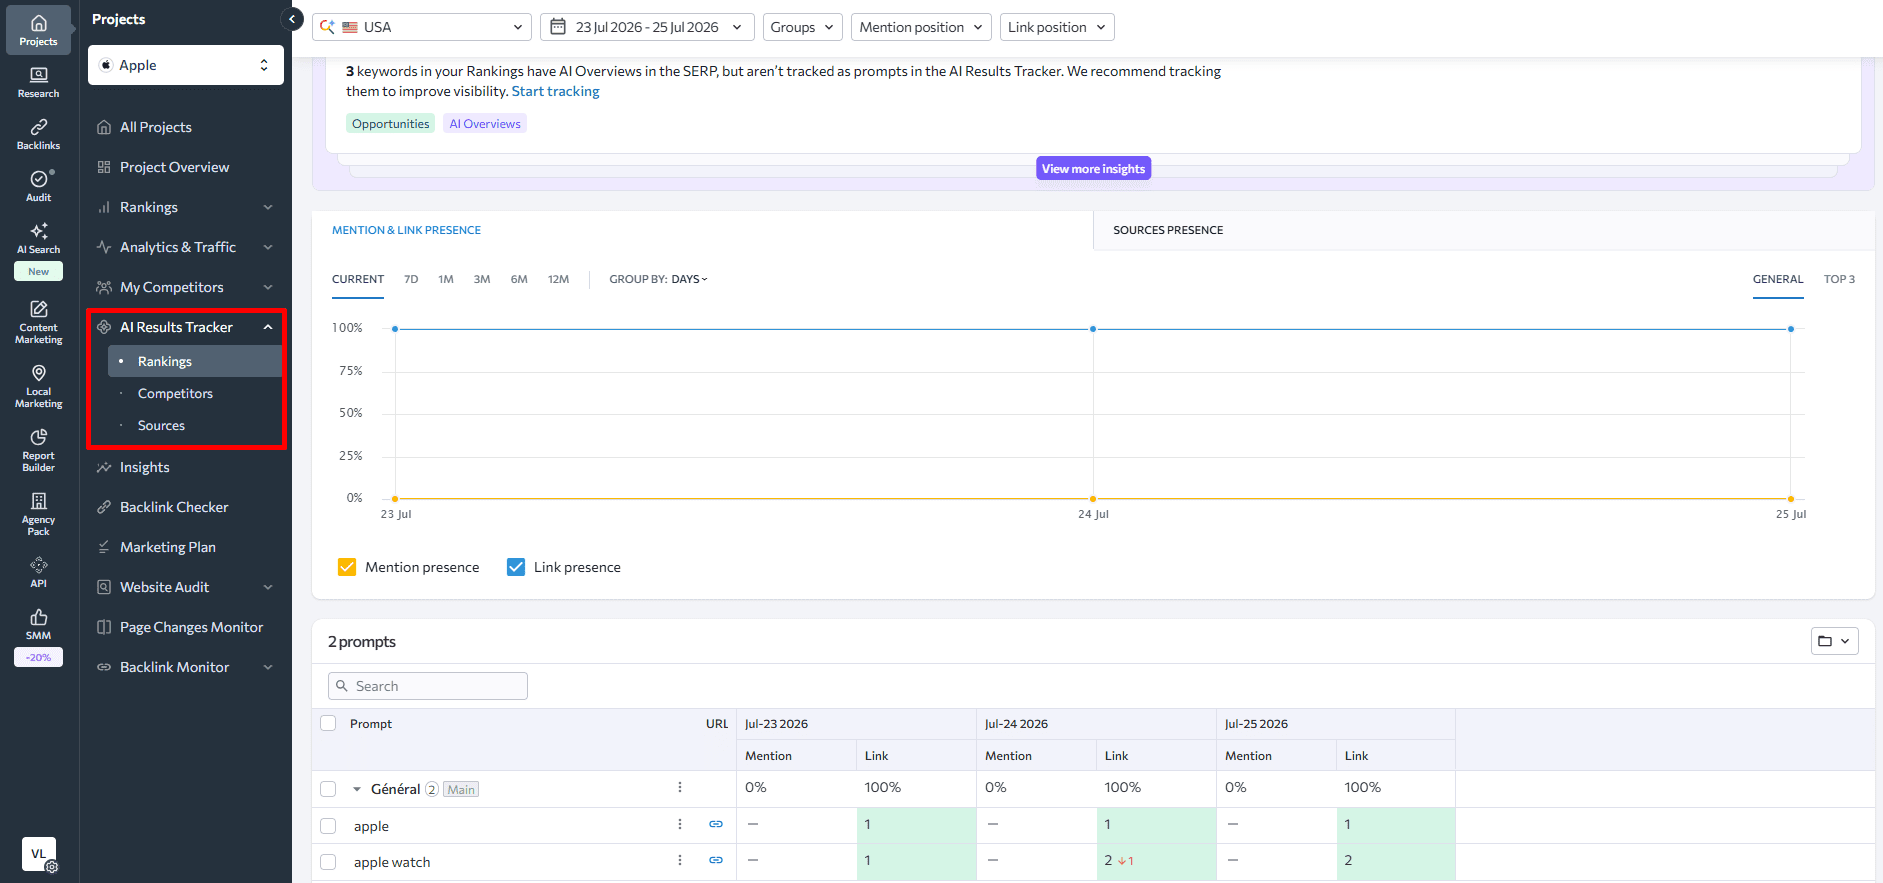This screenshot has width=1883, height=883.
Task: Open the USA search engine dropdown
Action: [422, 27]
